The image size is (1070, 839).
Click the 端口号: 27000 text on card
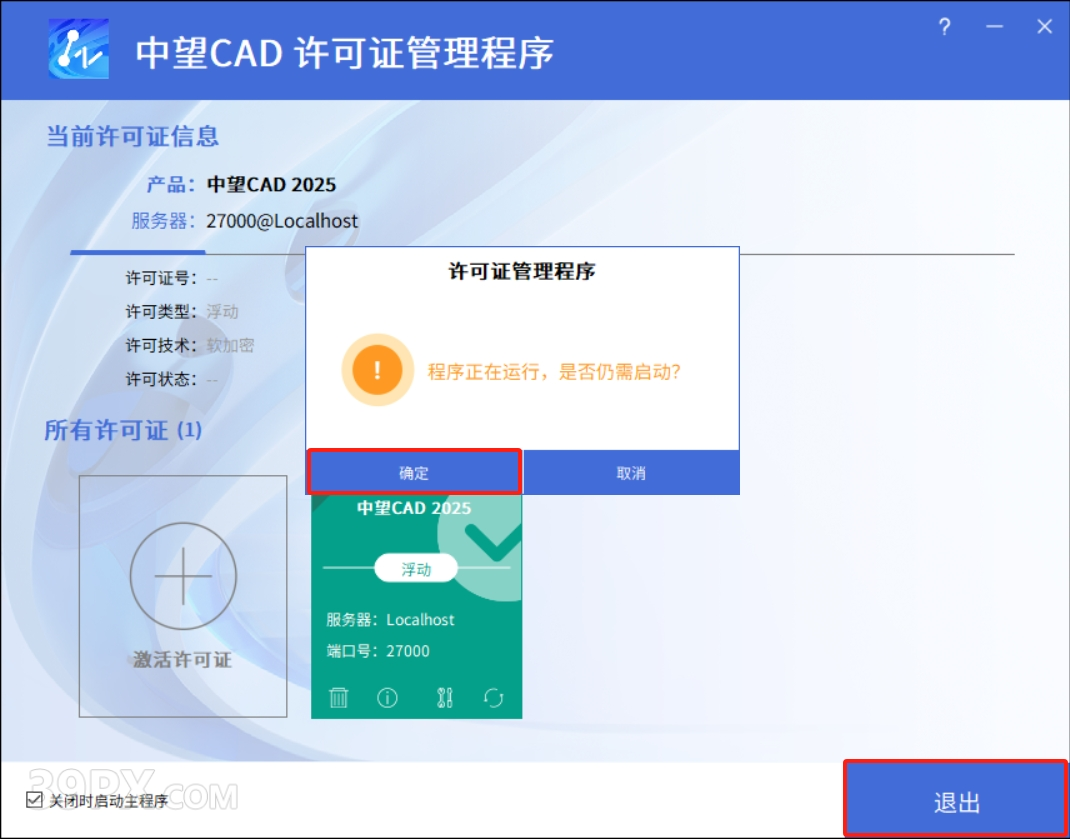[378, 651]
